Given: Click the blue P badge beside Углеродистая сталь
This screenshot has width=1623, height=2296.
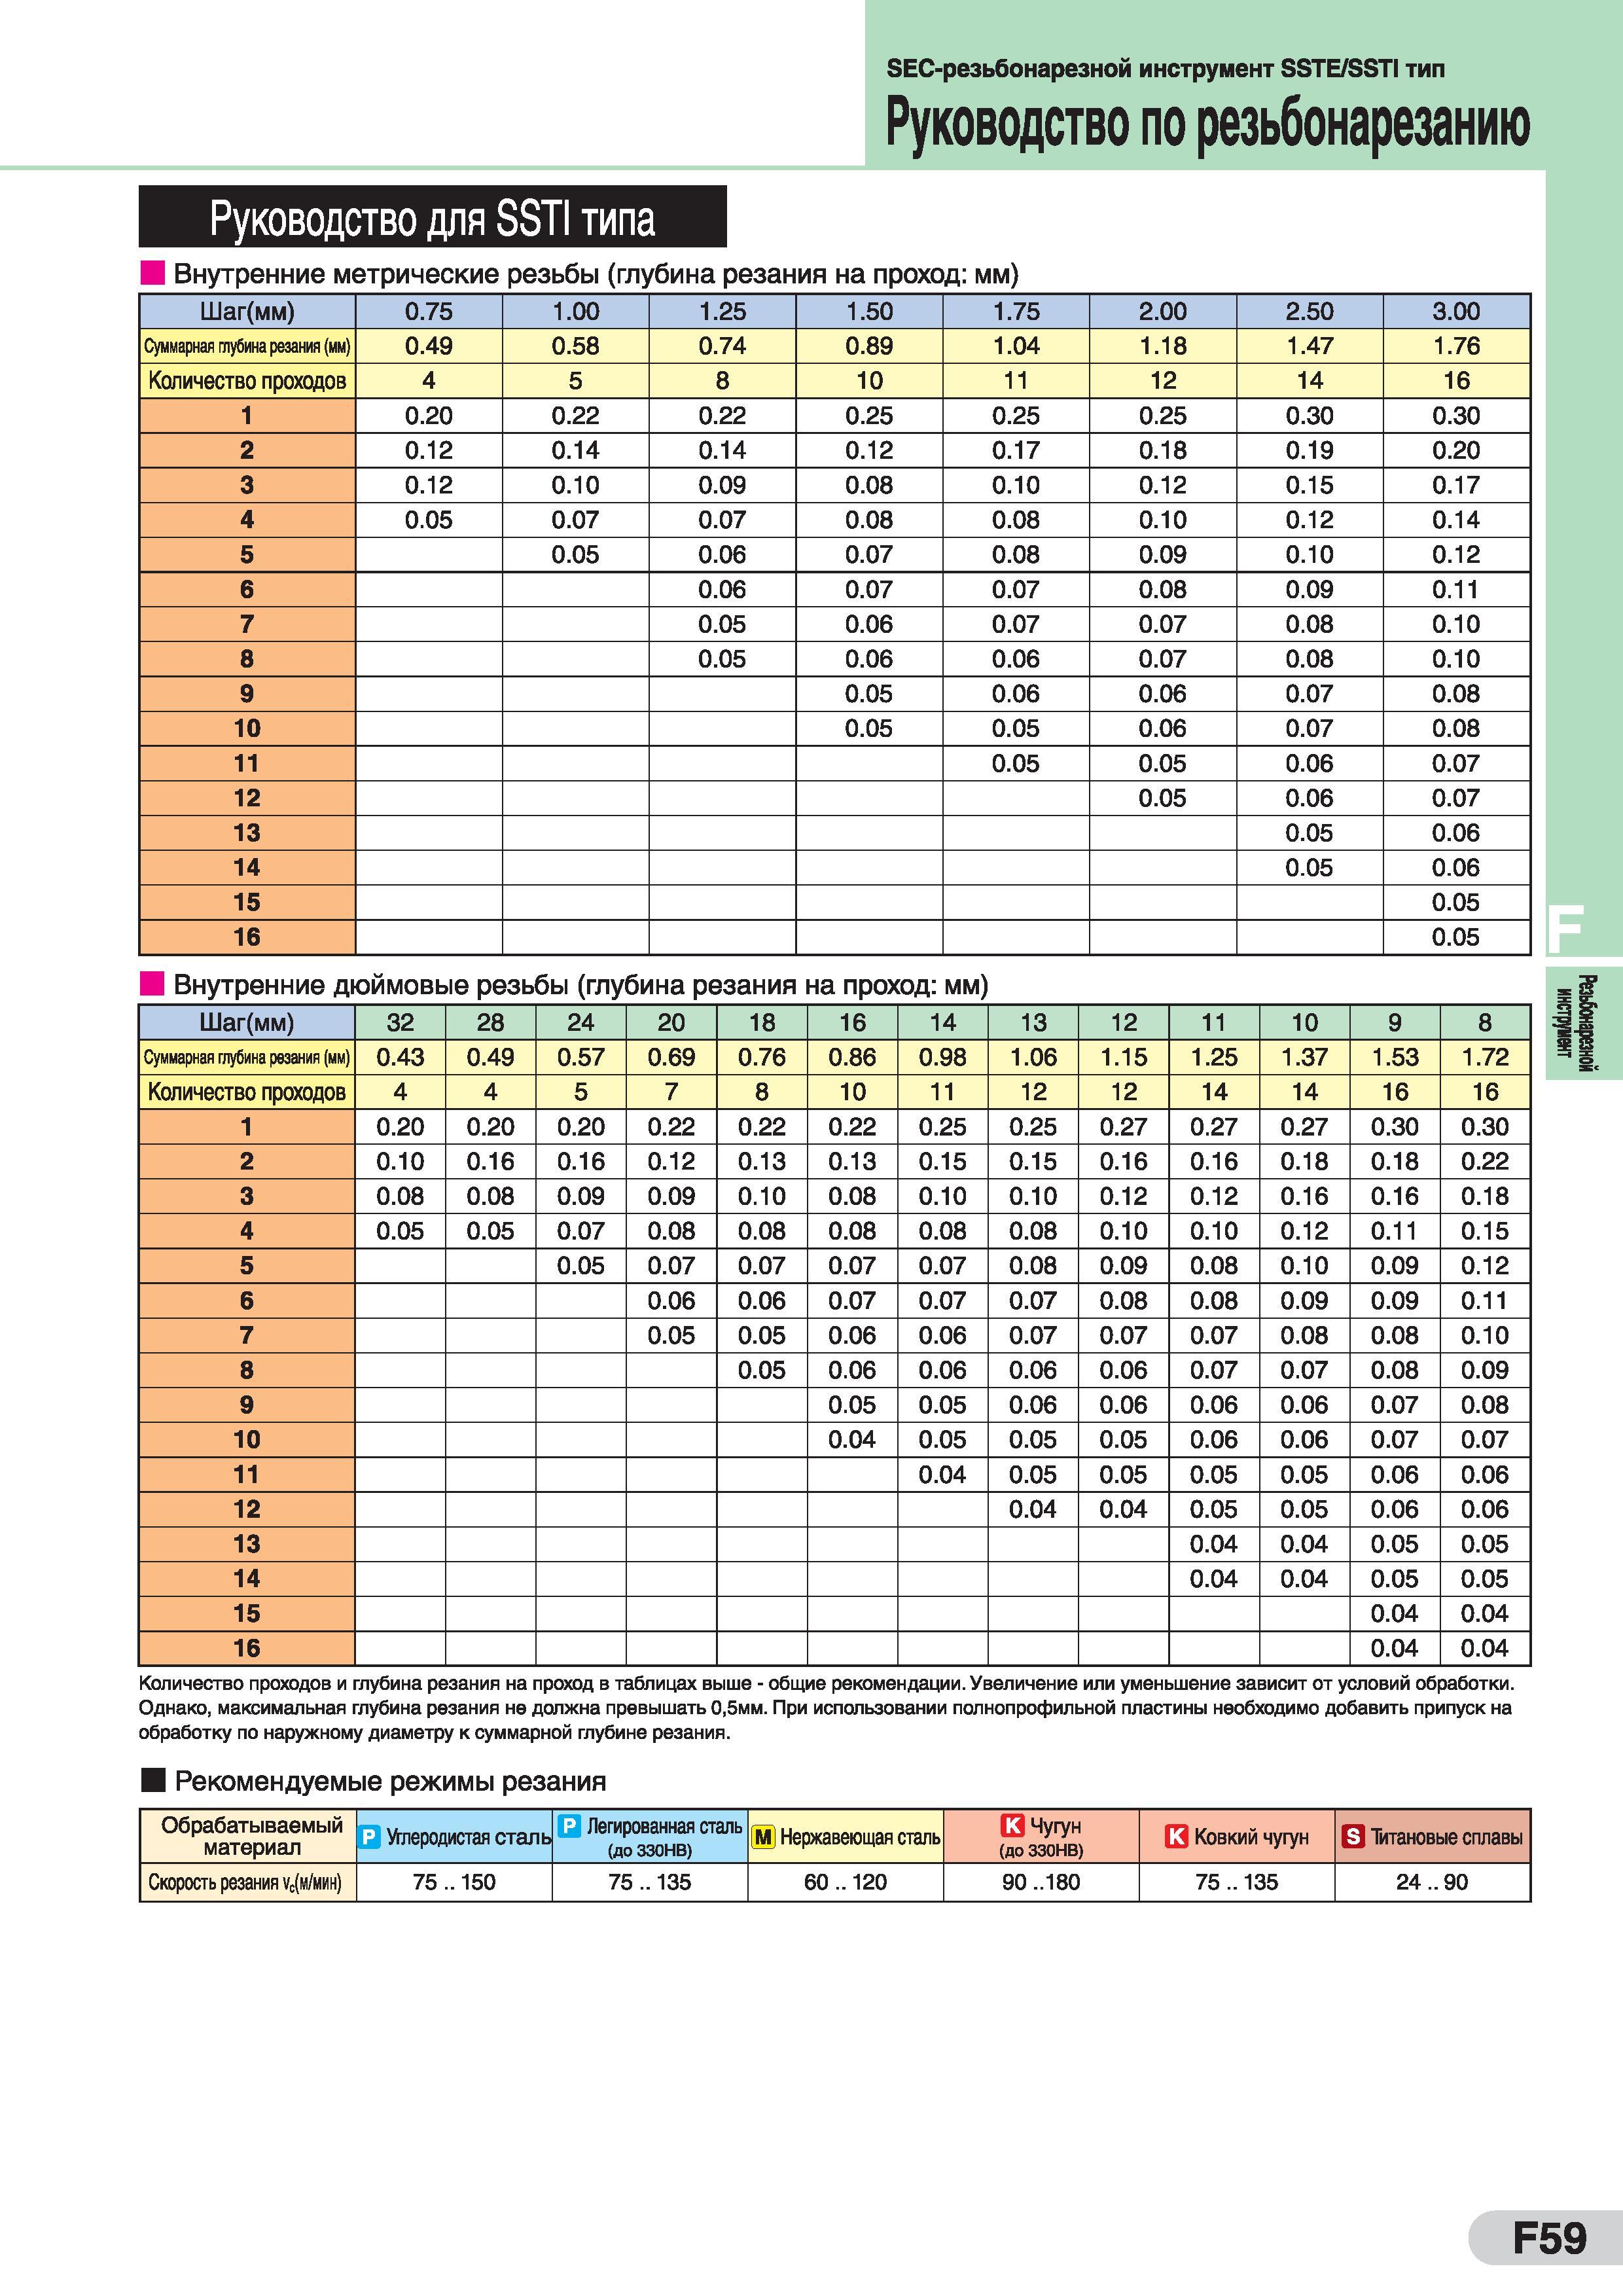Looking at the screenshot, I should click(x=369, y=1837).
